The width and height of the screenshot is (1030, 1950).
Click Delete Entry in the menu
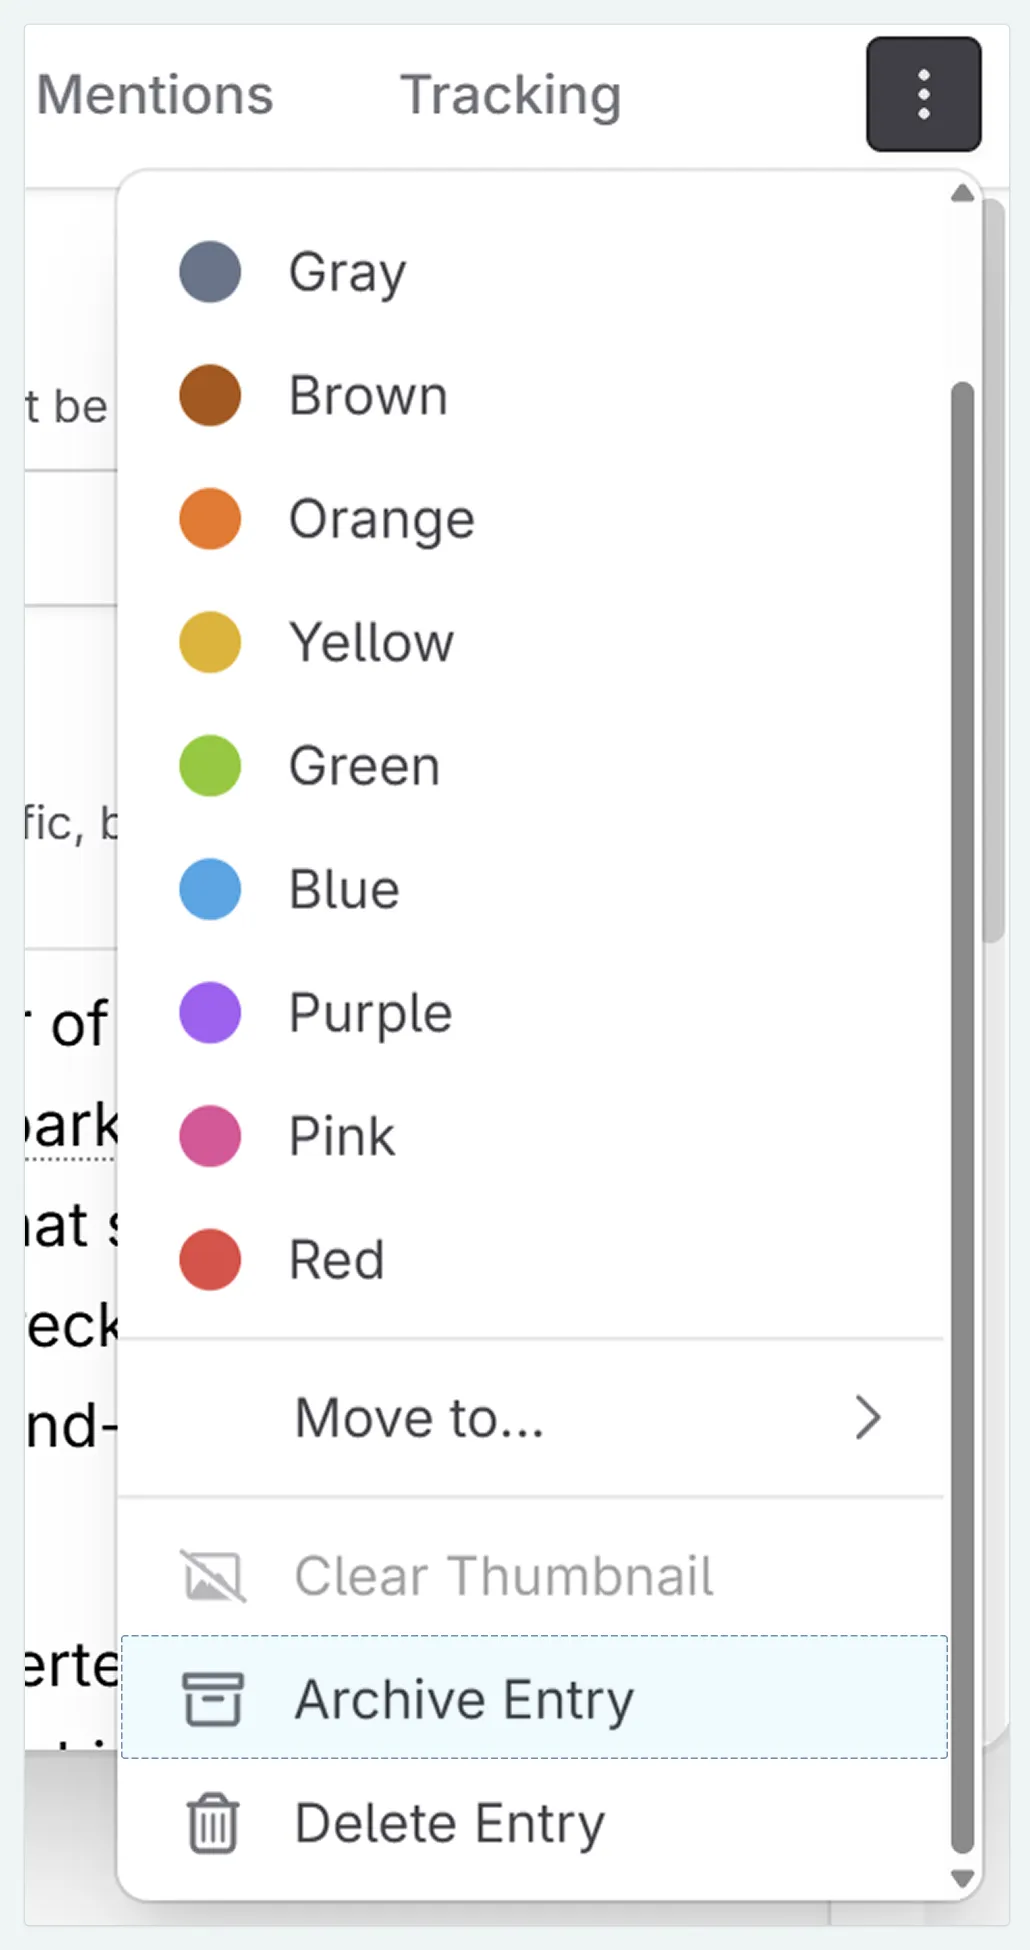click(449, 1823)
